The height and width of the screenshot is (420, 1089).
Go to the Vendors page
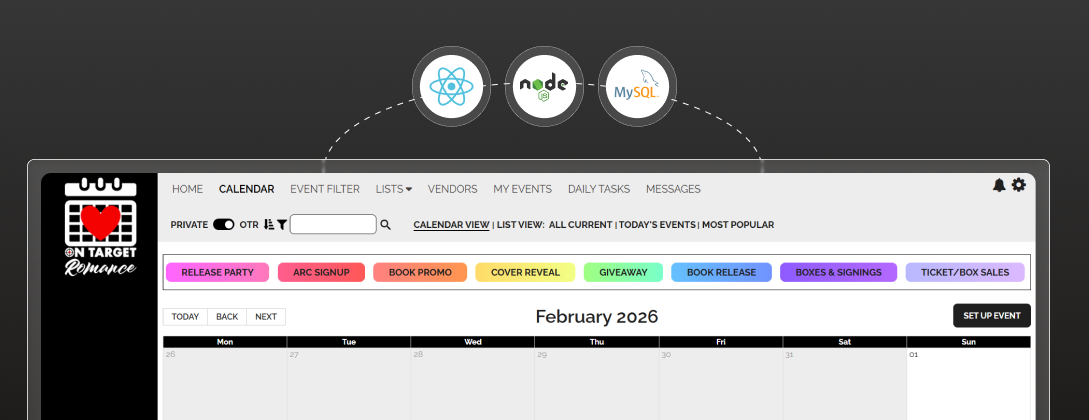pyautogui.click(x=452, y=189)
